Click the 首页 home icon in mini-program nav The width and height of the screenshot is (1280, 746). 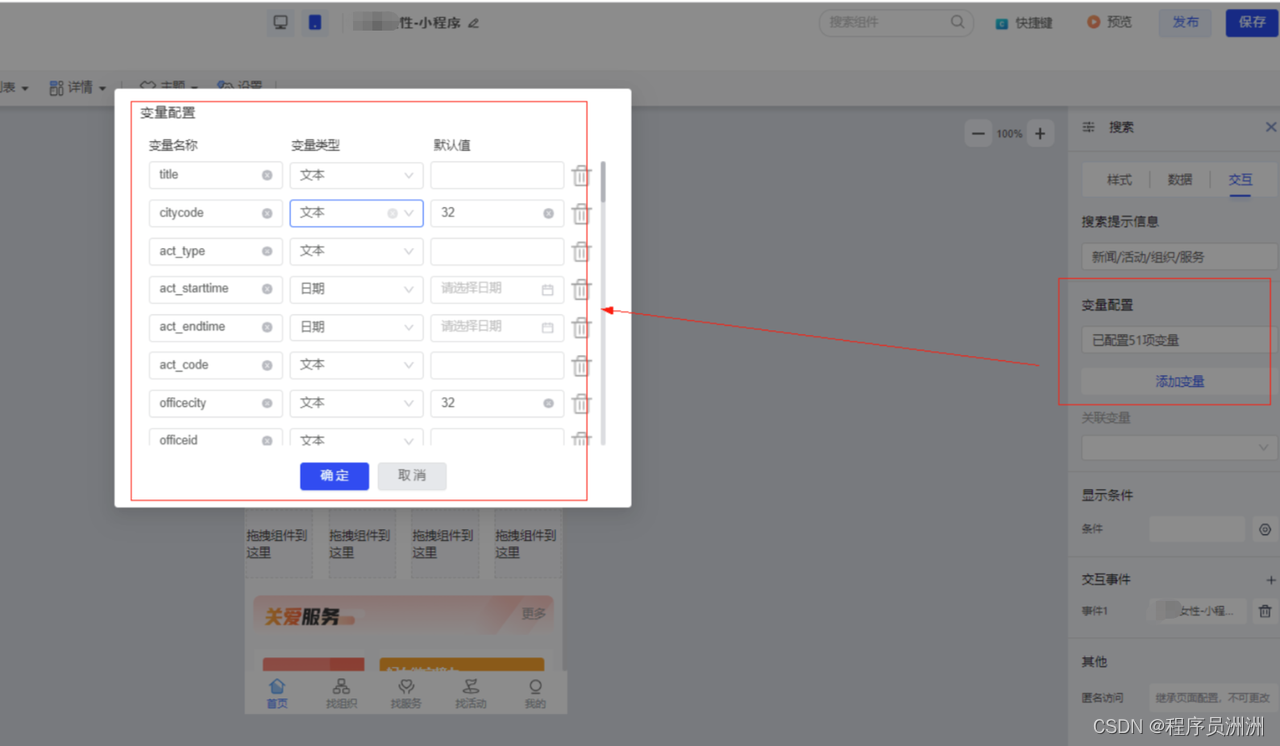coord(277,689)
